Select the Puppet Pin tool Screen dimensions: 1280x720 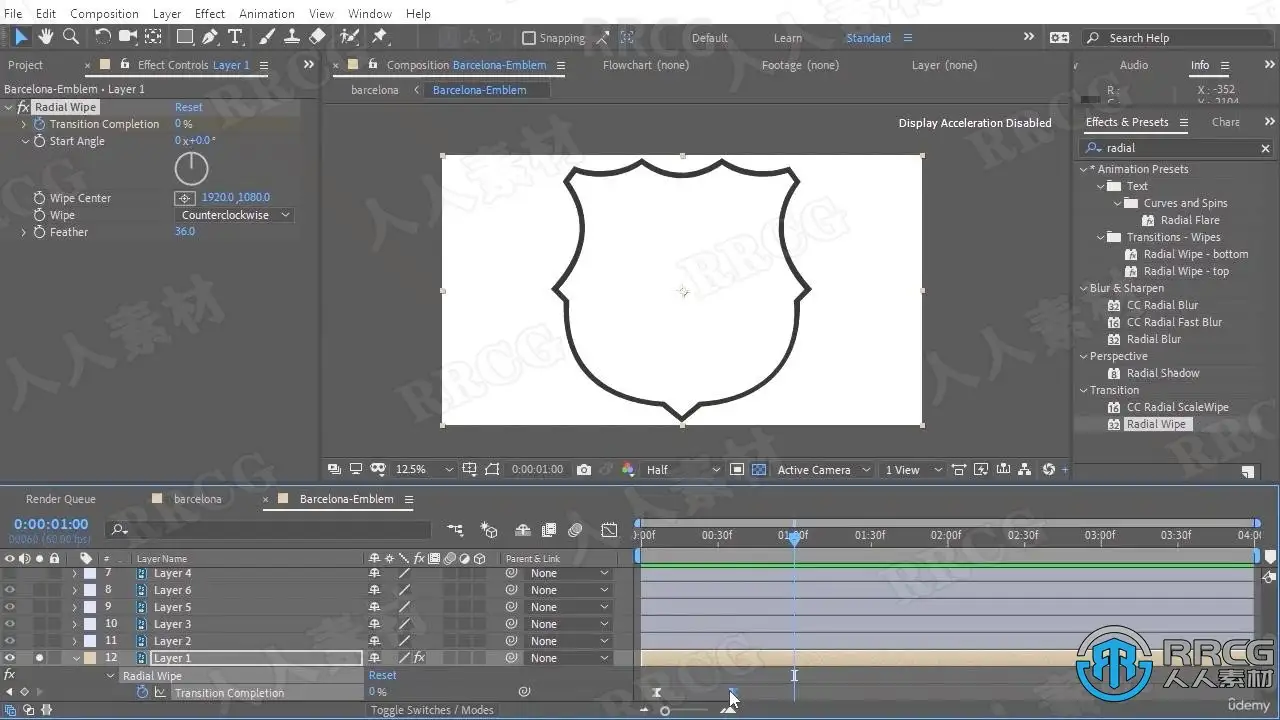coord(380,37)
